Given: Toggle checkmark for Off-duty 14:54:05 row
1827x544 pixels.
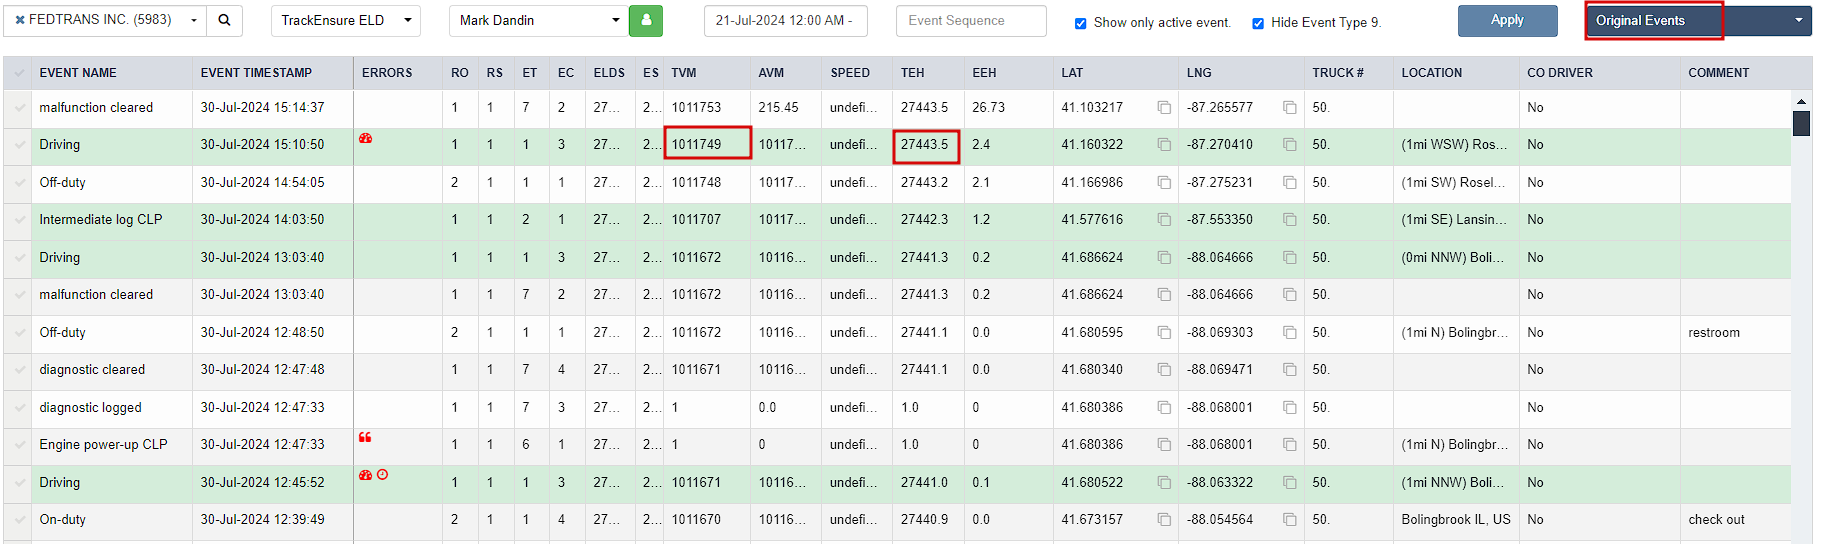Looking at the screenshot, I should [18, 183].
